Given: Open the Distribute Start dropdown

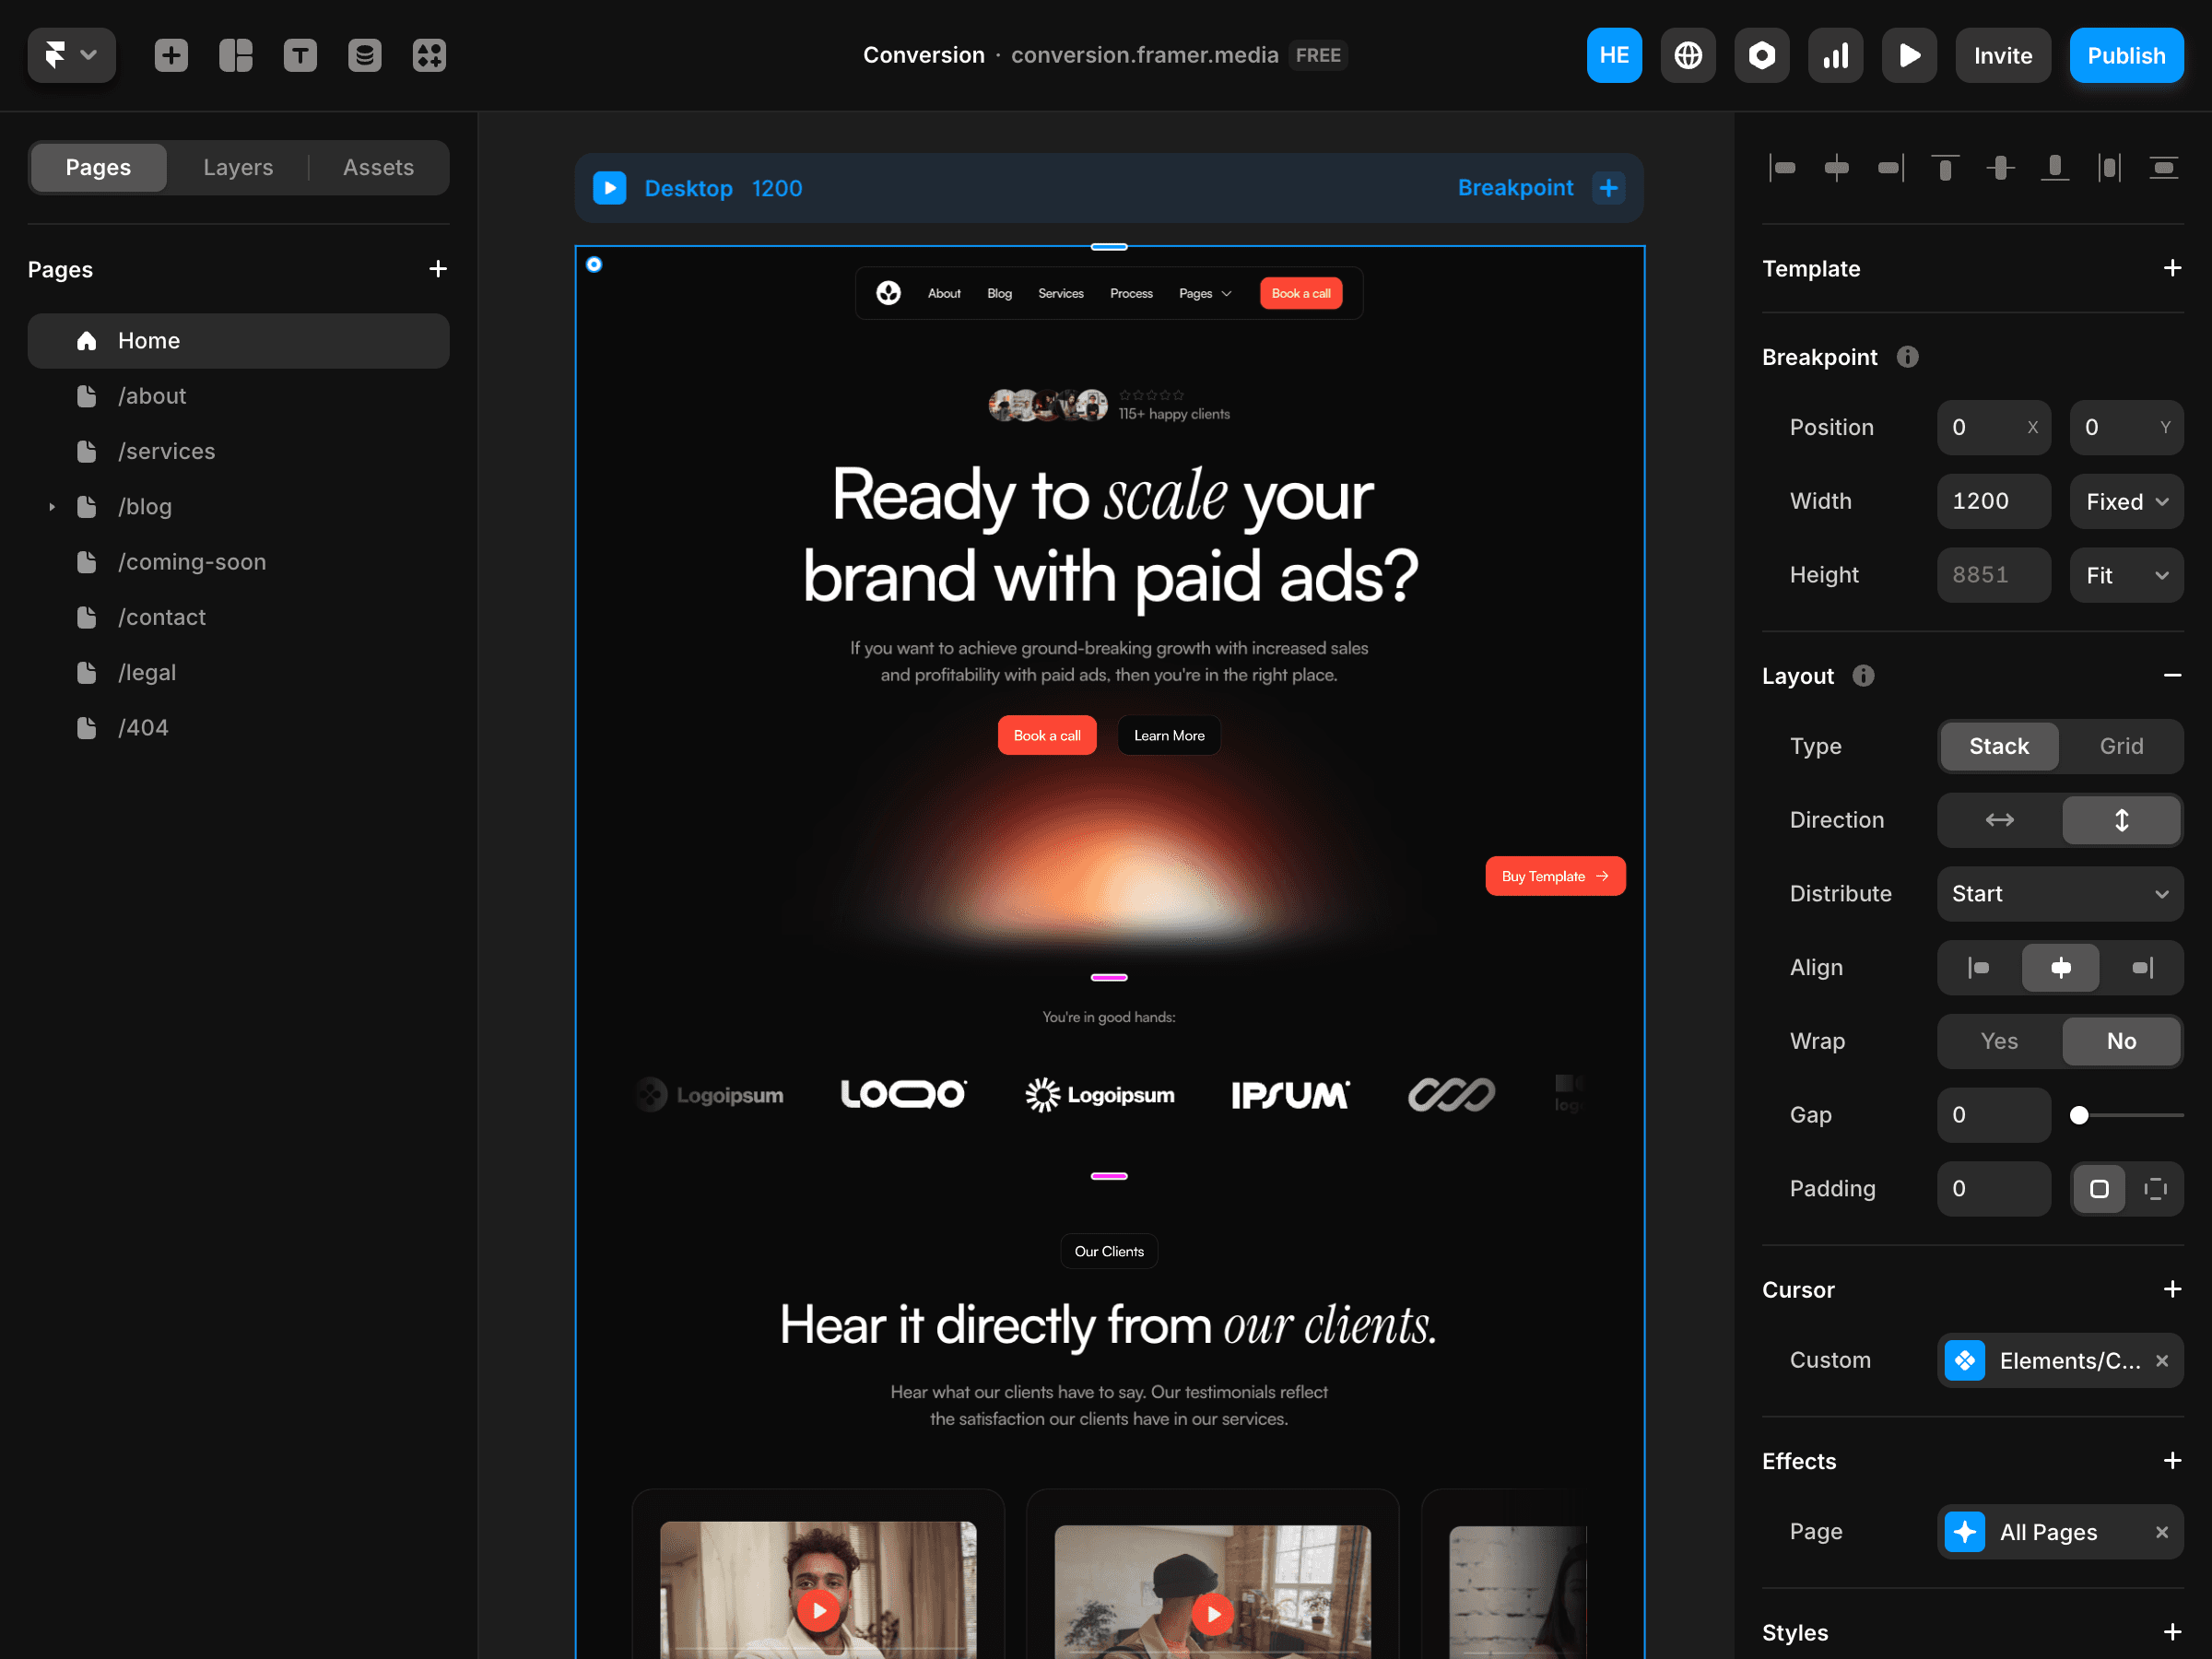Looking at the screenshot, I should (x=2059, y=894).
